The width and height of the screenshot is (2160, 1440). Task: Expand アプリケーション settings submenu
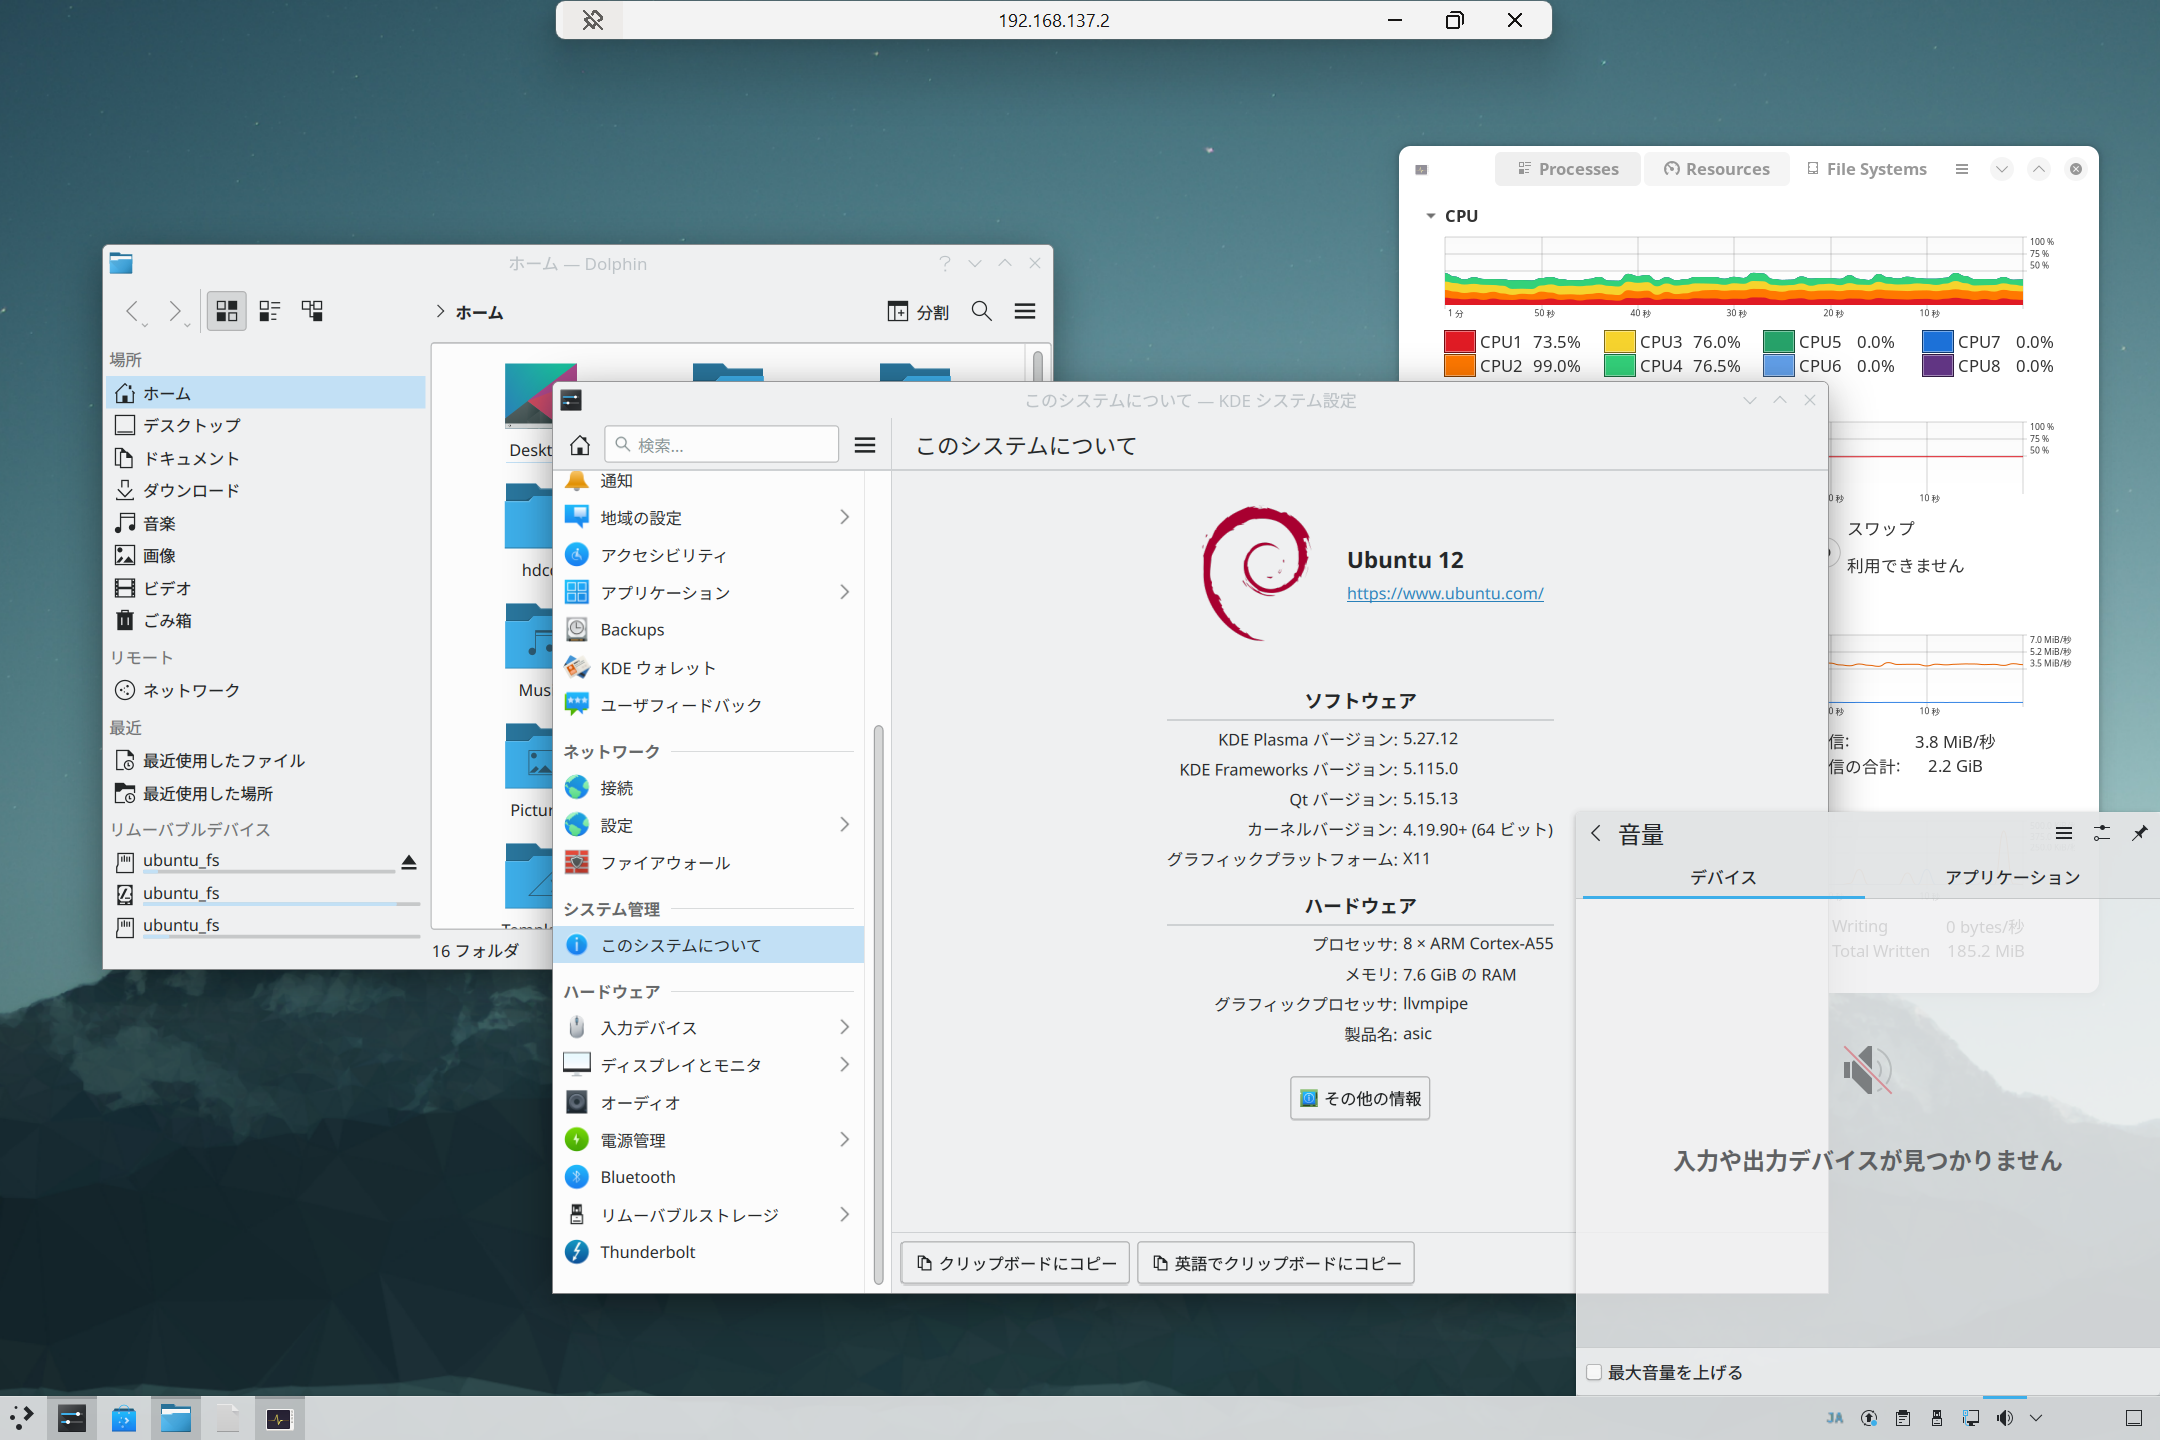[x=844, y=592]
